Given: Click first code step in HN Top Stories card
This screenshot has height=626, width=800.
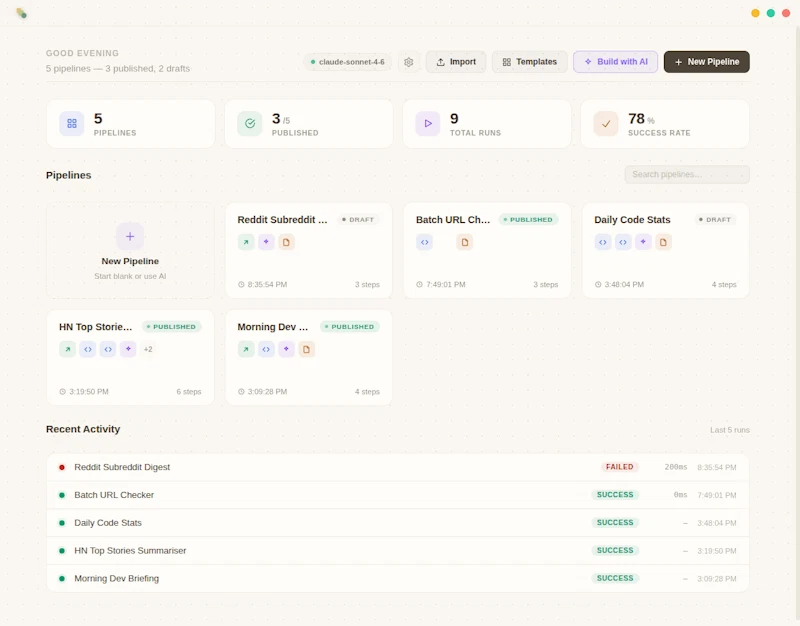Looking at the screenshot, I should (88, 349).
